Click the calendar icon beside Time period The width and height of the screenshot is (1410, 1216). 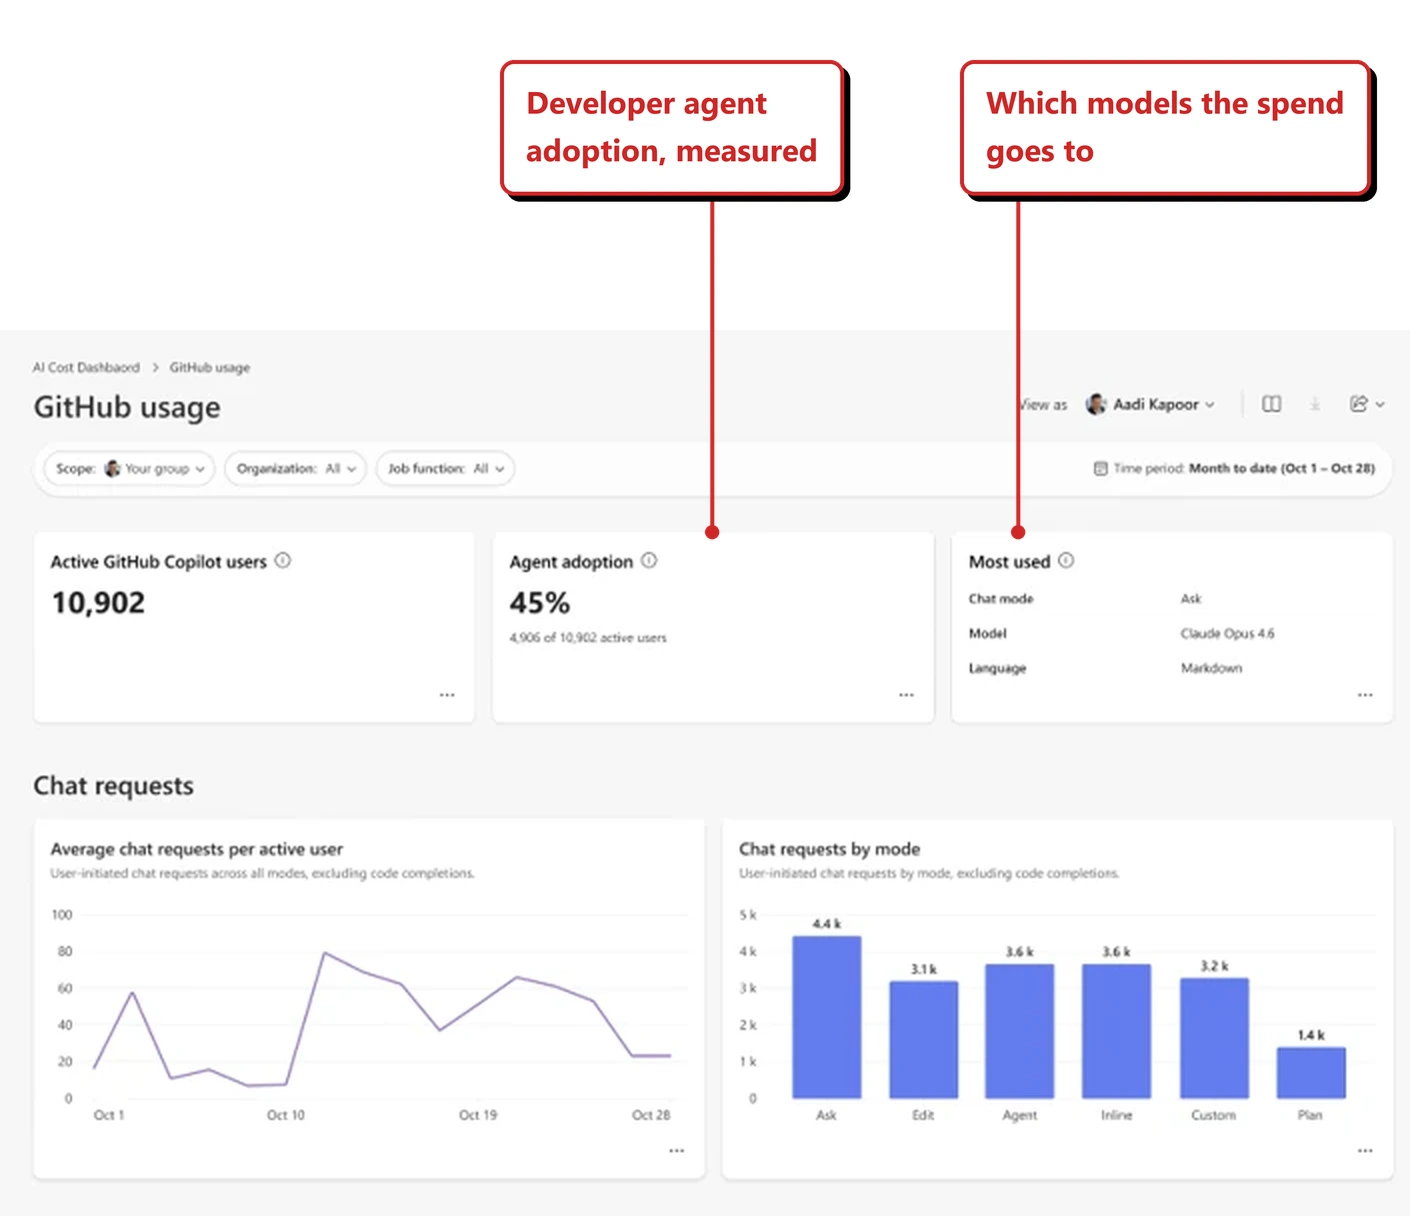coord(1100,468)
